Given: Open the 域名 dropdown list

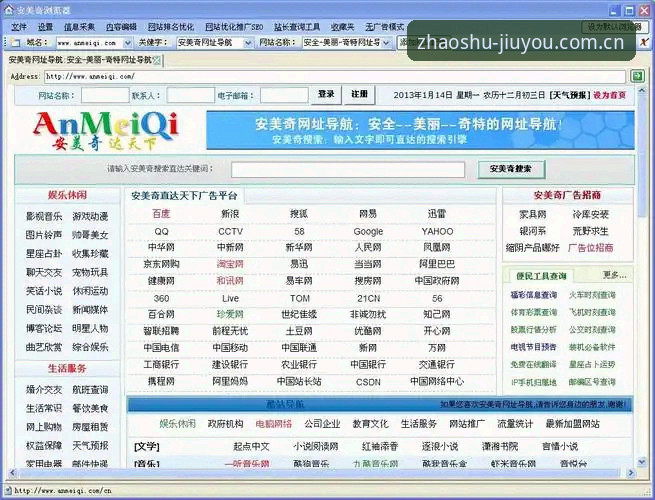Looking at the screenshot, I should click(128, 43).
